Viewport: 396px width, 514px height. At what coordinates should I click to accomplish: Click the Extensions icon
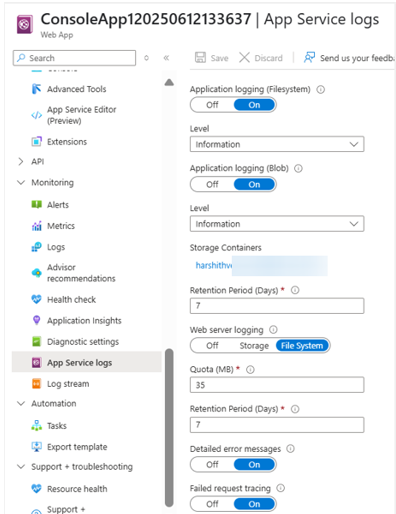click(x=36, y=141)
